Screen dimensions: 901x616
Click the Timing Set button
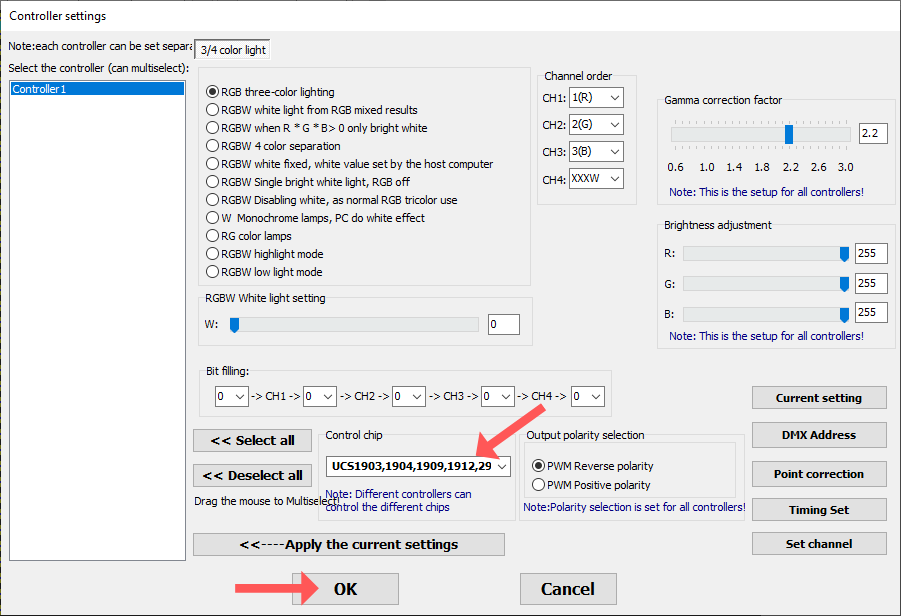819,509
